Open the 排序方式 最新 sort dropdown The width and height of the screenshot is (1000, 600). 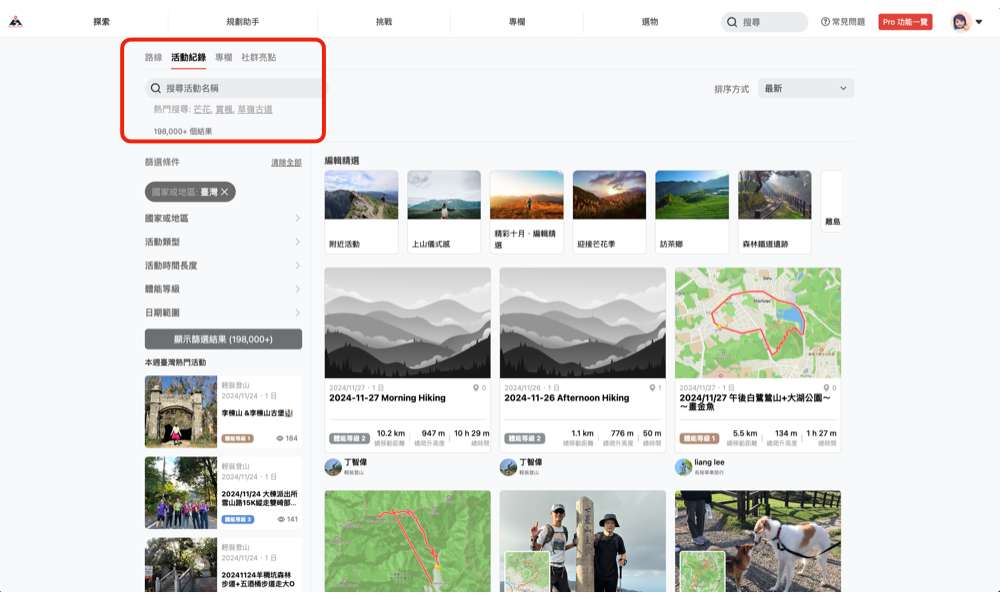pos(805,89)
